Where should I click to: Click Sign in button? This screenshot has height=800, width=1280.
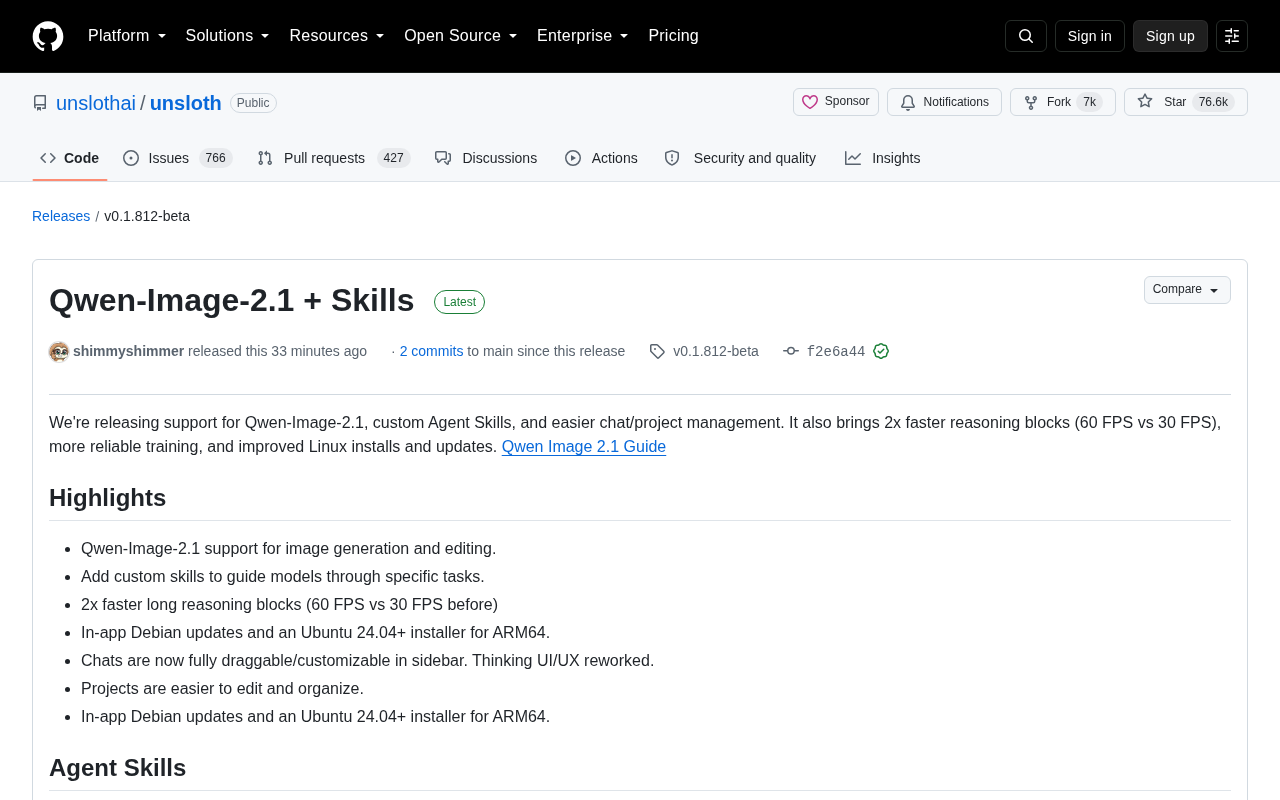(x=1090, y=36)
